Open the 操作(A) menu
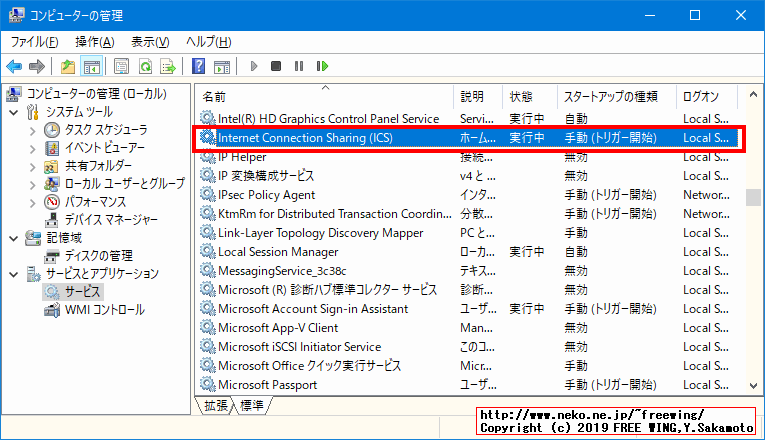This screenshot has width=765, height=440. [95, 42]
